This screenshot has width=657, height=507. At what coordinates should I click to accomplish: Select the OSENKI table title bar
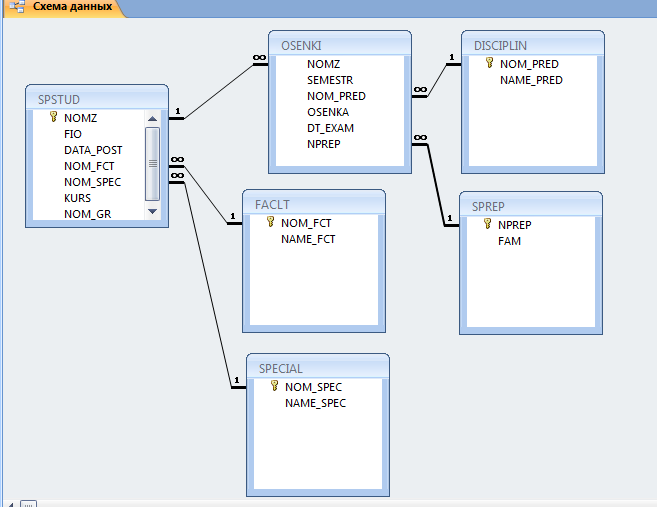[x=340, y=45]
